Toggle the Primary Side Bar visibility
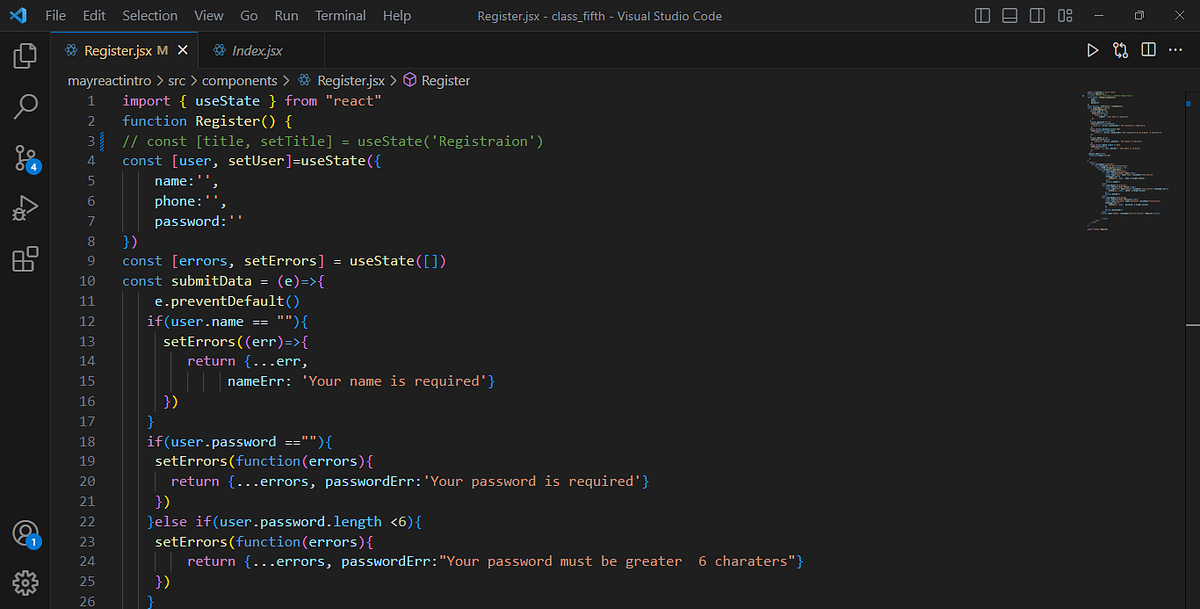 pos(980,15)
